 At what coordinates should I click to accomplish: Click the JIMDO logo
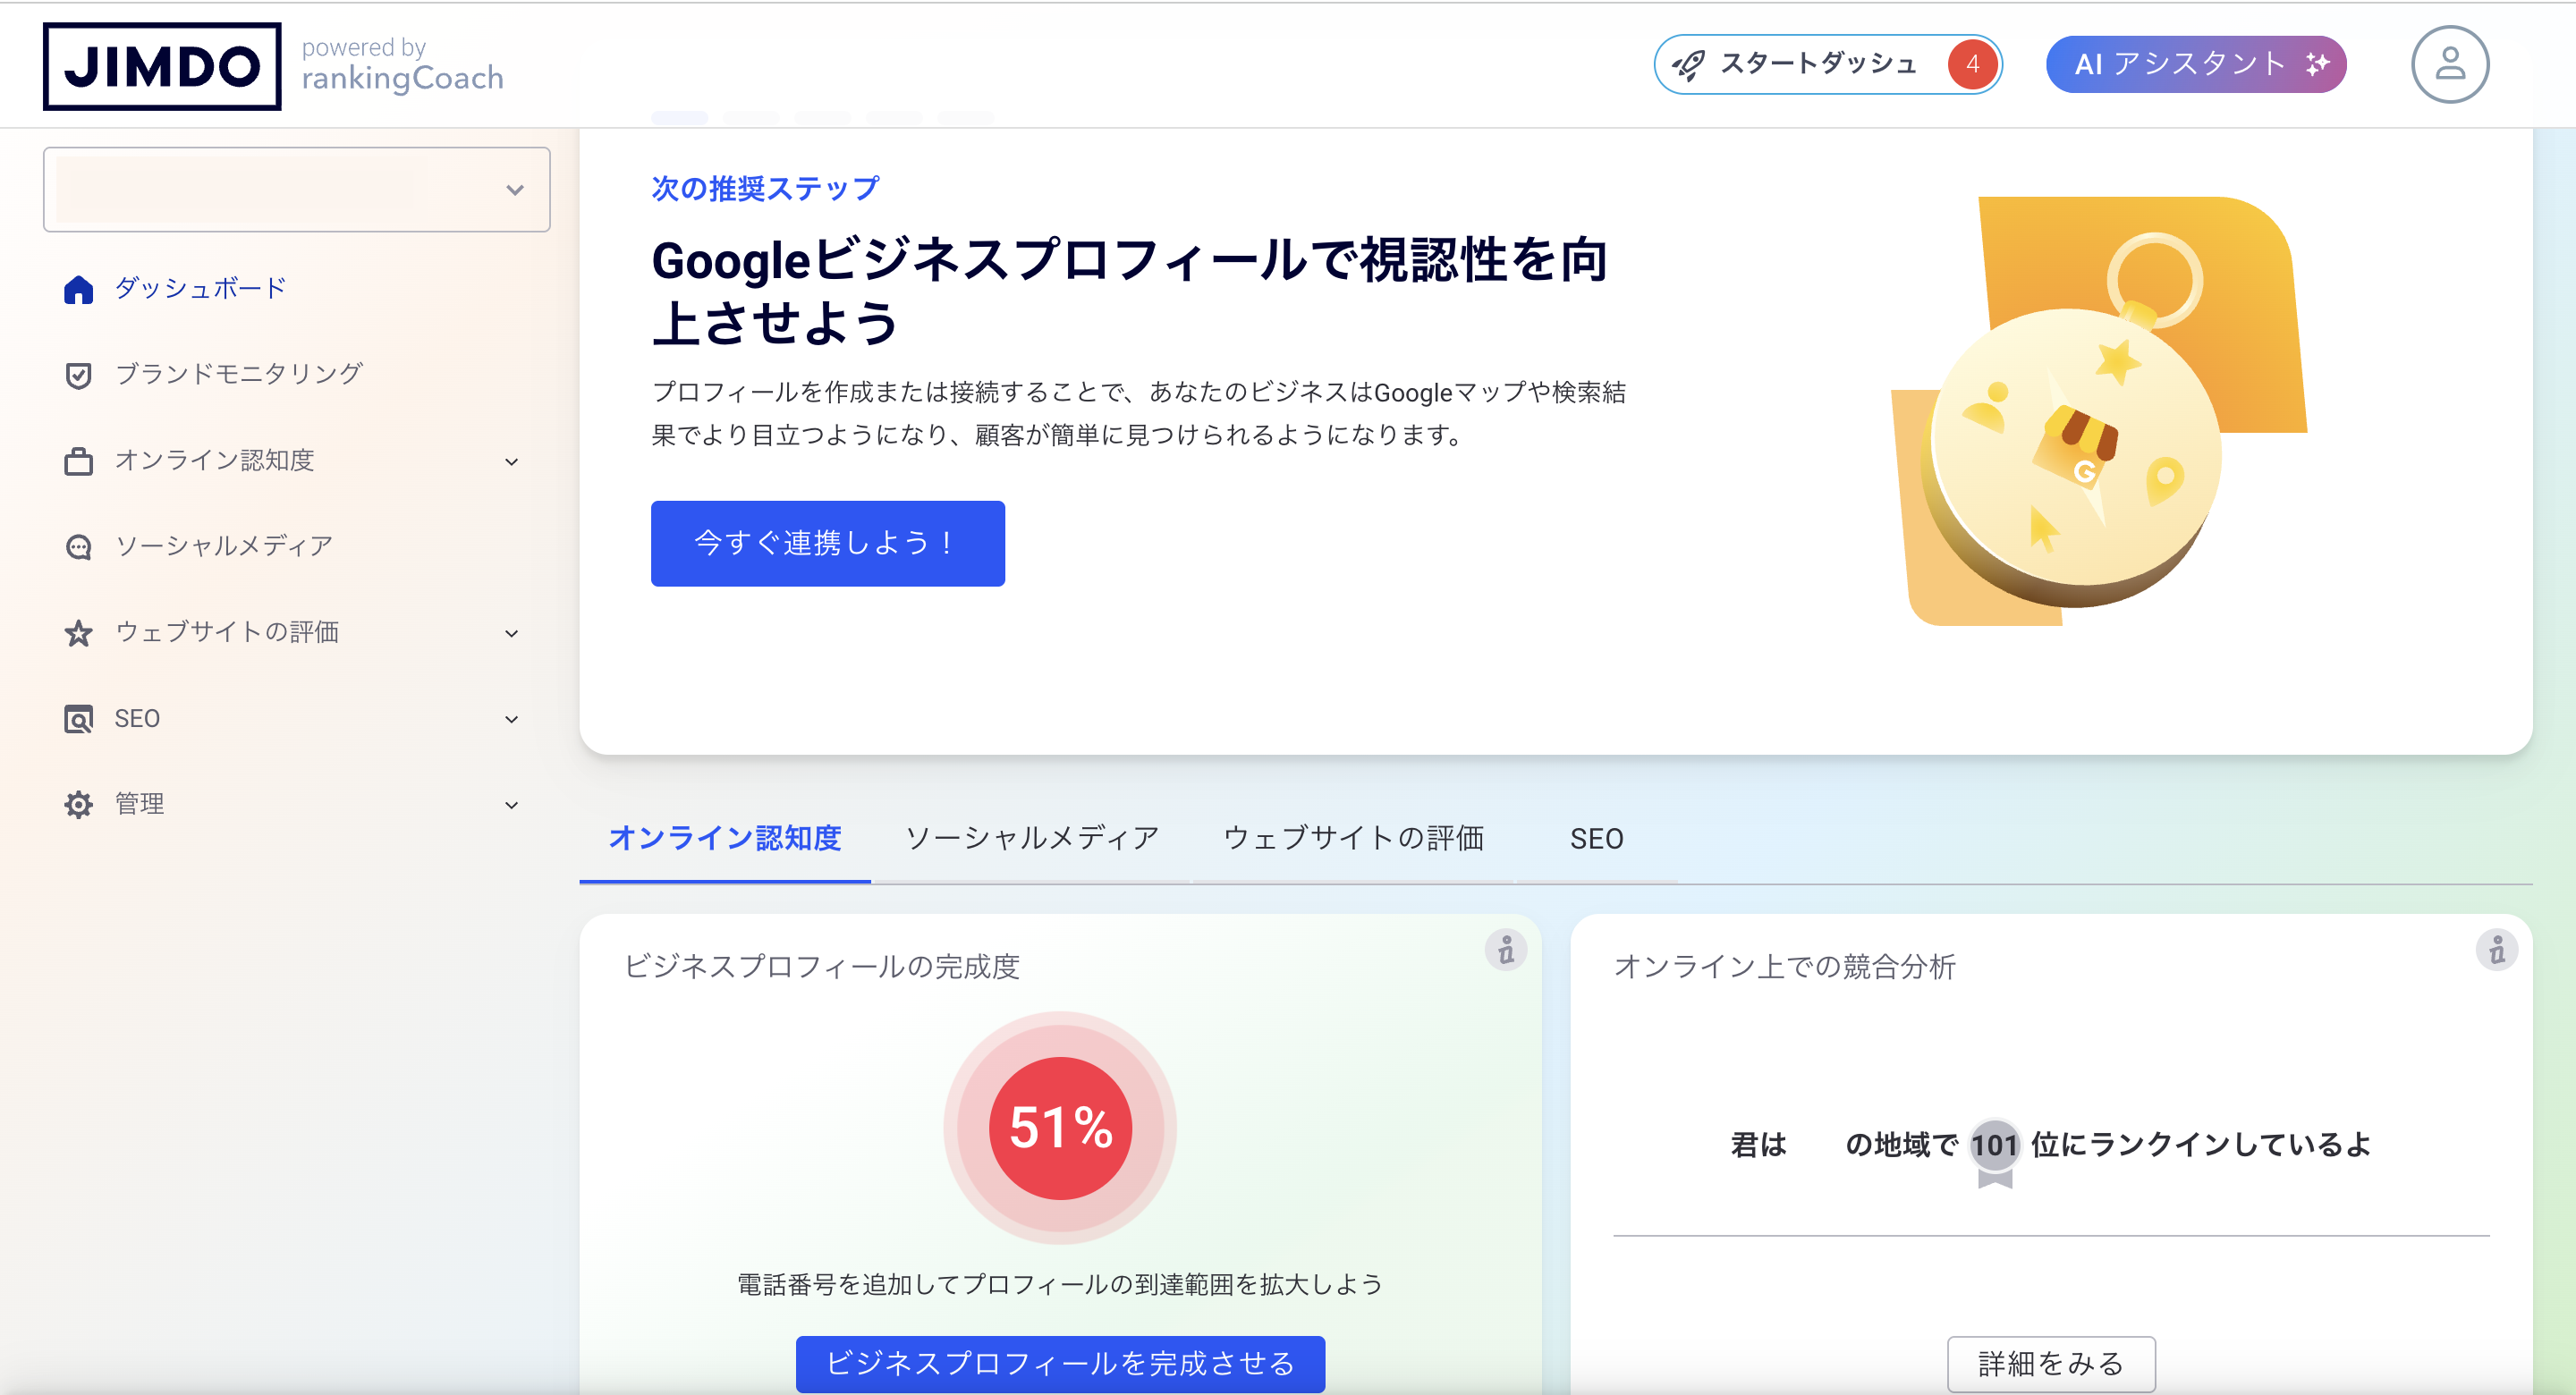click(162, 66)
